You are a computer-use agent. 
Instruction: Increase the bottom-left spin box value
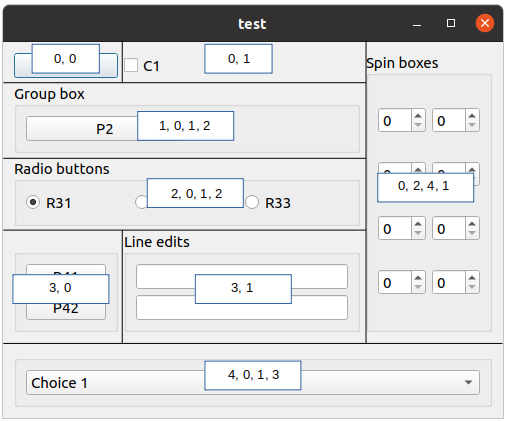(418, 277)
